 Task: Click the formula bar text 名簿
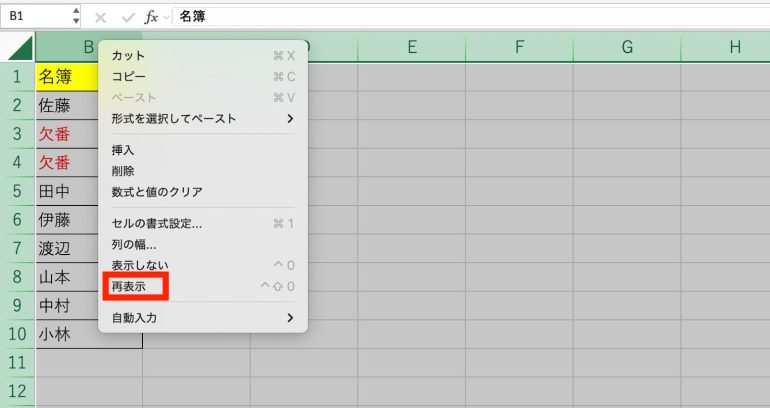(x=194, y=17)
